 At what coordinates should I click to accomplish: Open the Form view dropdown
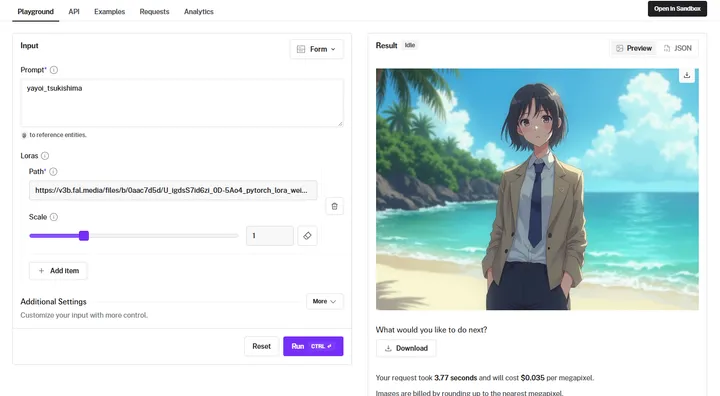pyautogui.click(x=316, y=49)
